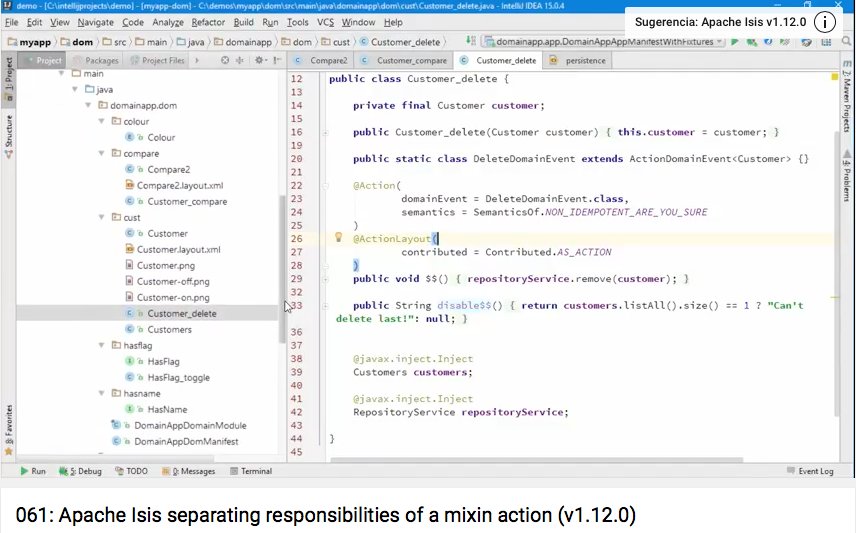Open the Terminal tool window
Image resolution: width=856 pixels, height=533 pixels.
pyautogui.click(x=251, y=471)
